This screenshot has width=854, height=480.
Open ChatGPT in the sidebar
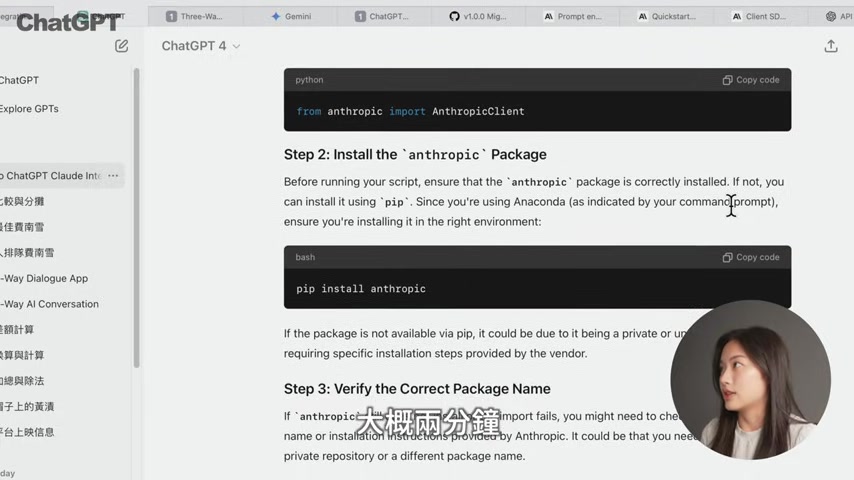click(19, 80)
